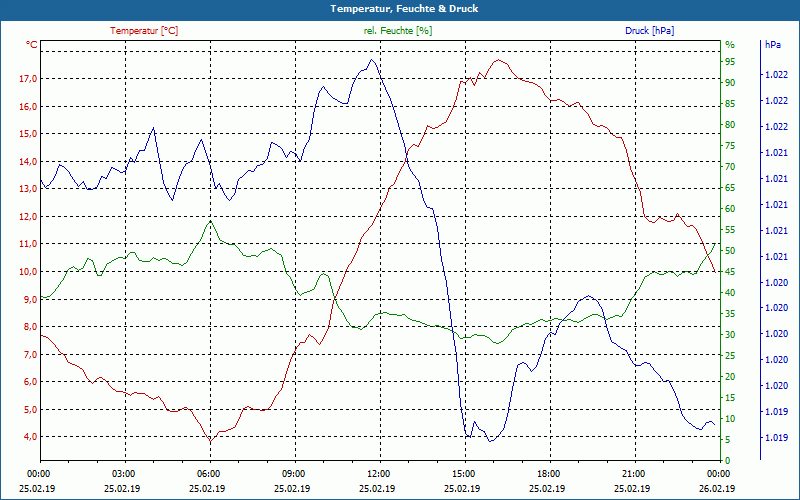This screenshot has width=800, height=500.
Task: Click humidity axis value 55
Action: [730, 230]
